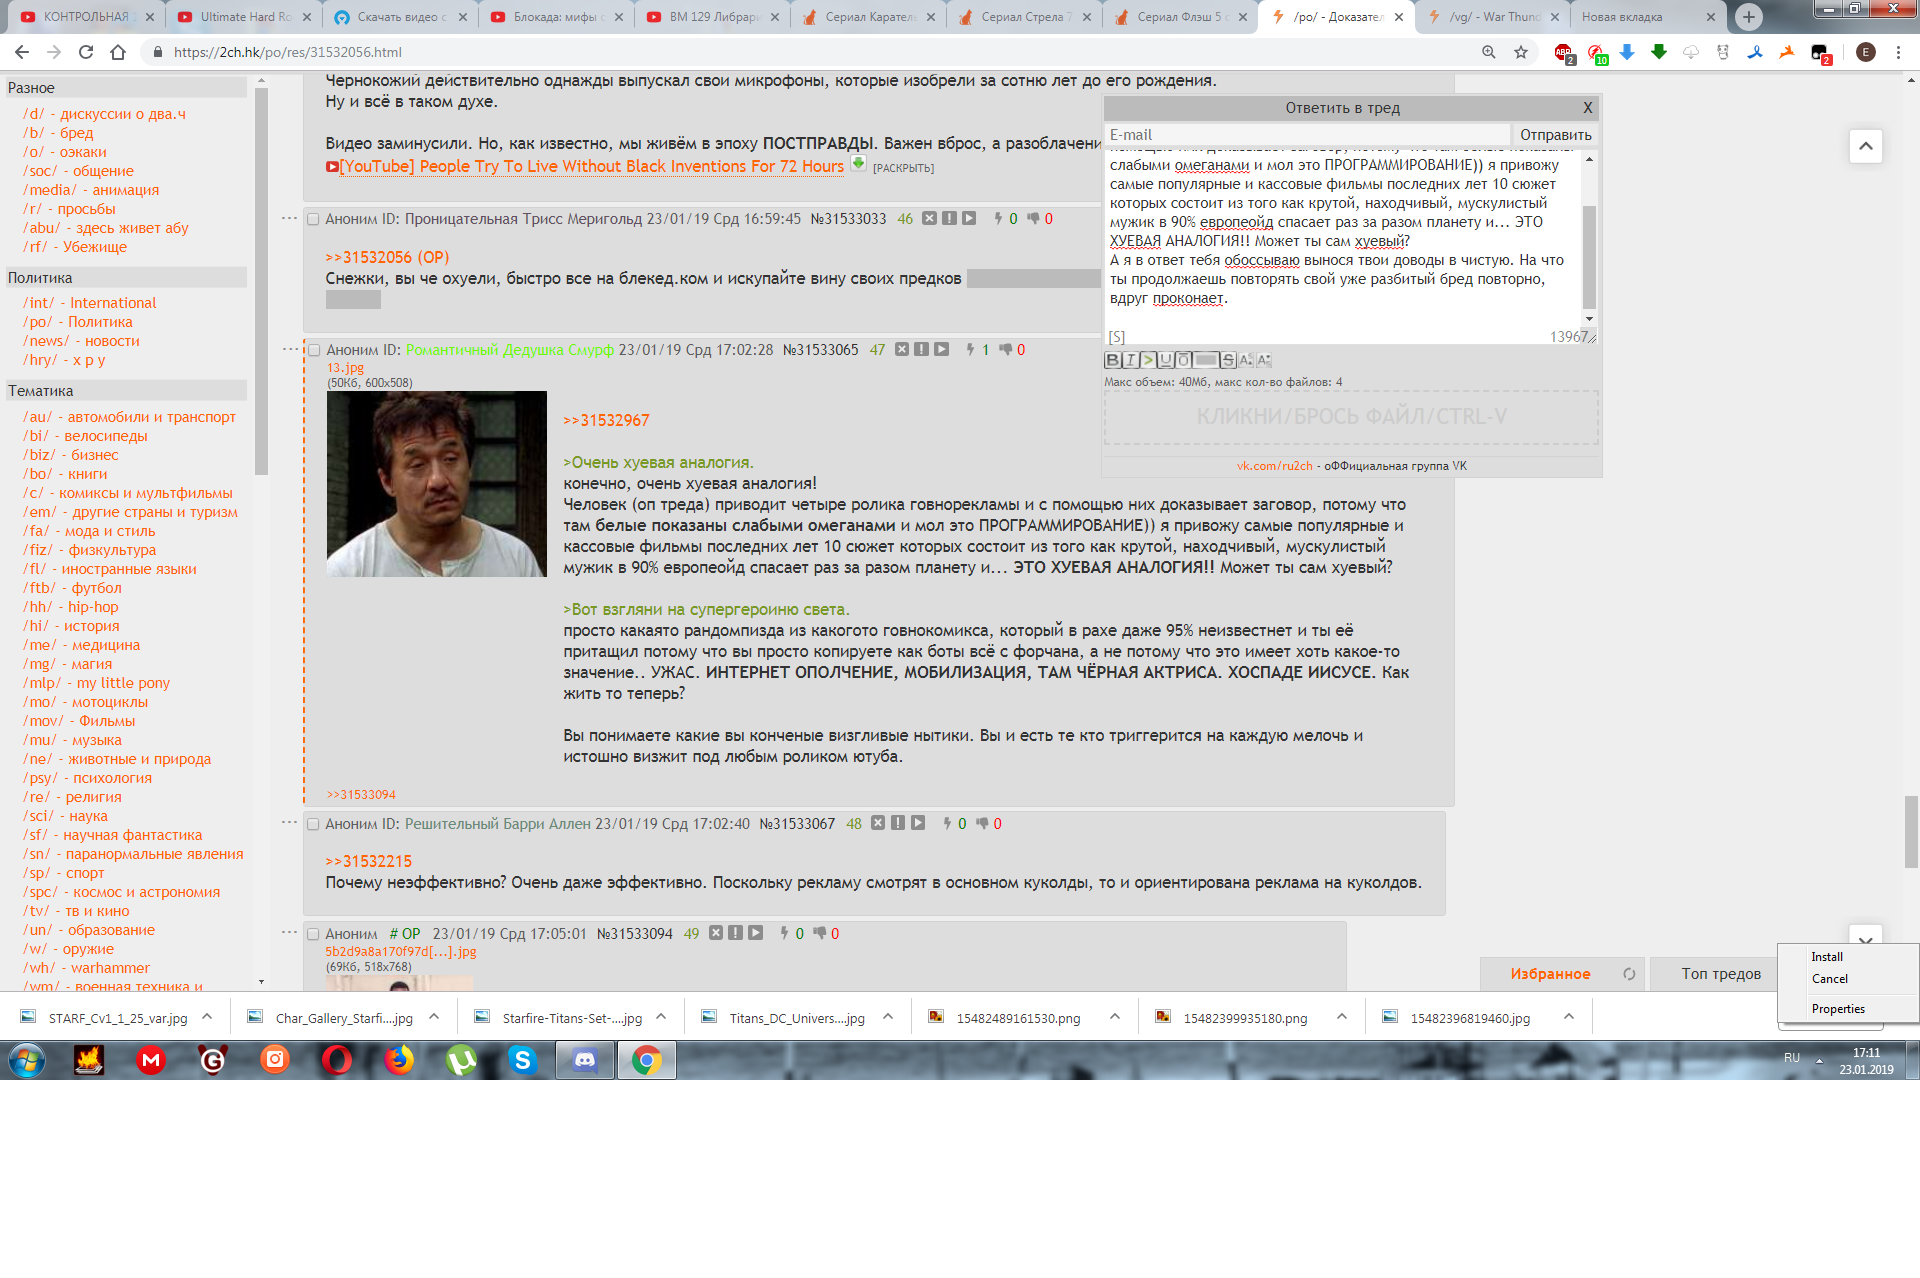Expand options for Char_Gallery_Starfi download

tap(434, 1017)
